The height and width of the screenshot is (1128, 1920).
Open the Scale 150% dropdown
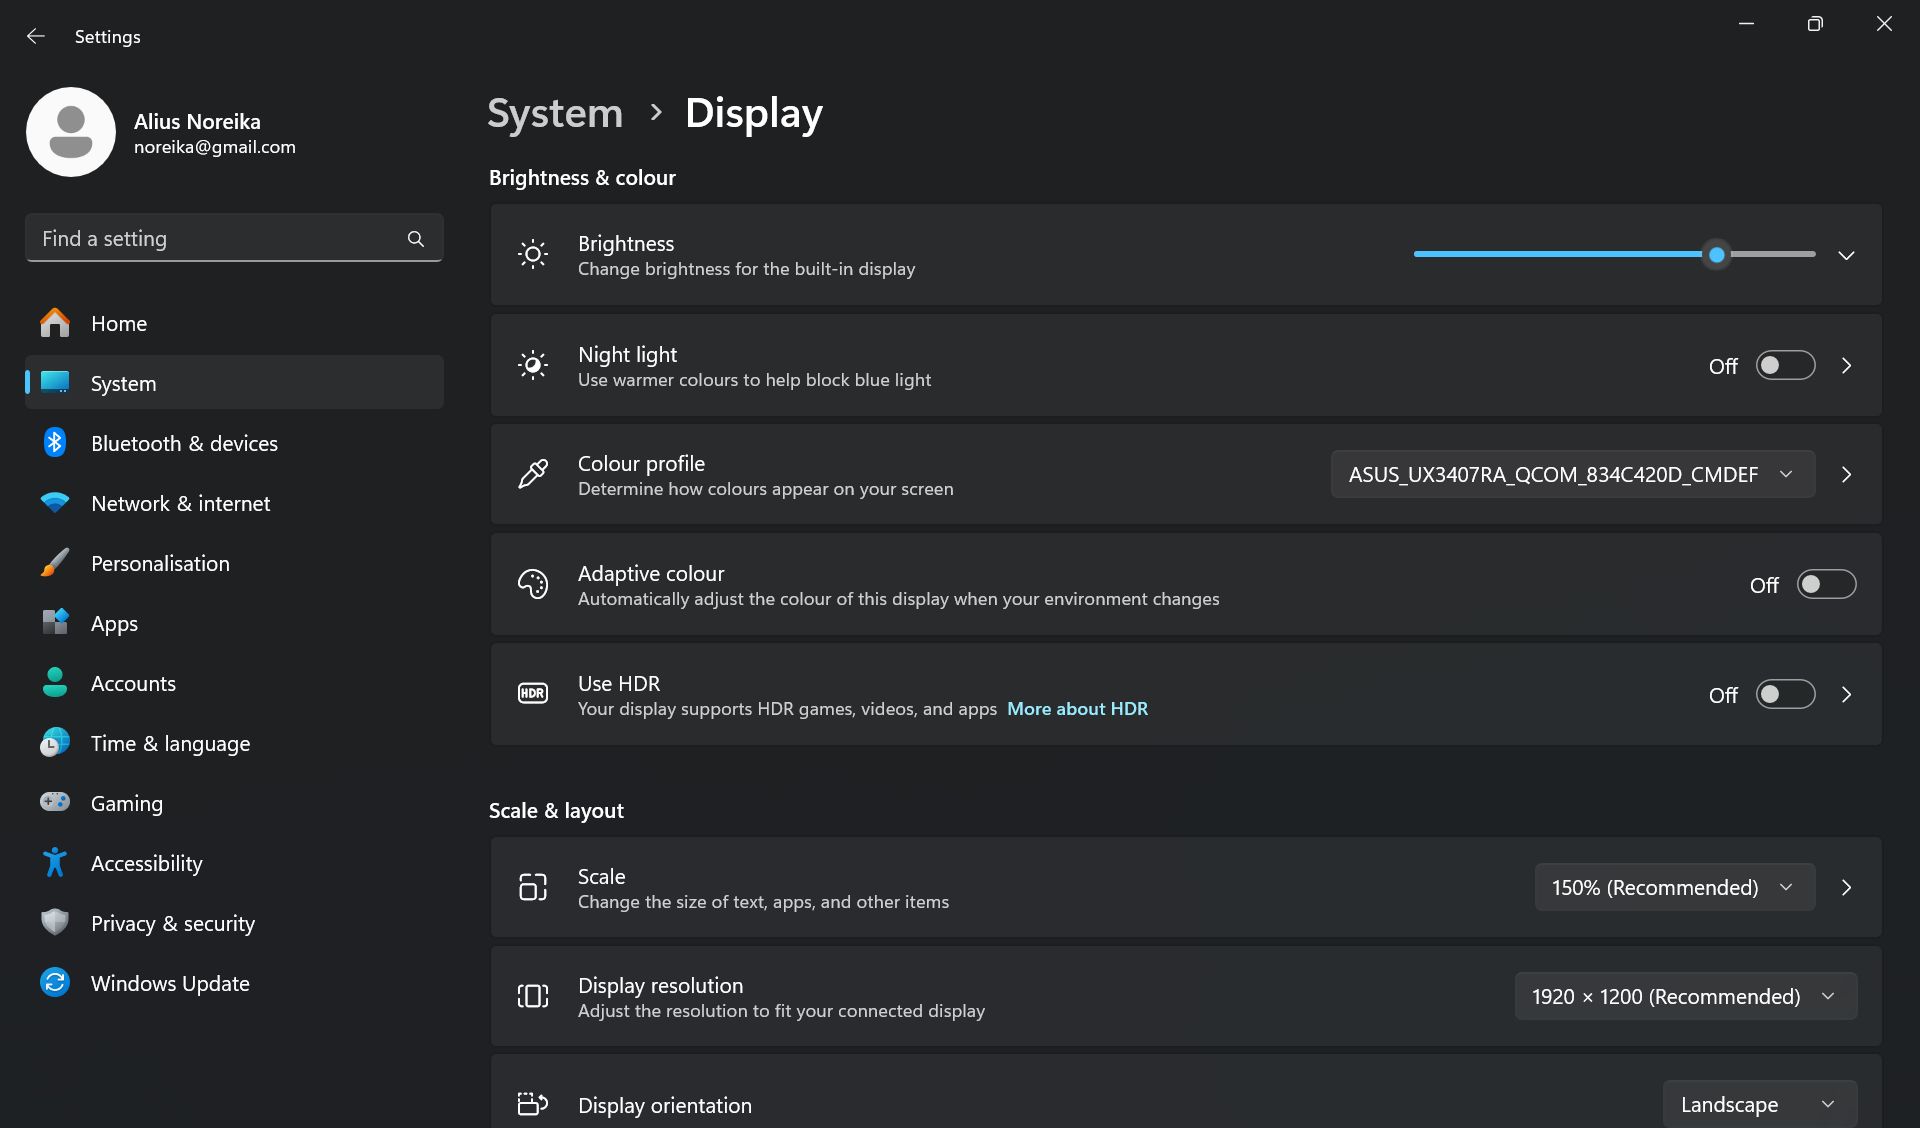pos(1674,887)
